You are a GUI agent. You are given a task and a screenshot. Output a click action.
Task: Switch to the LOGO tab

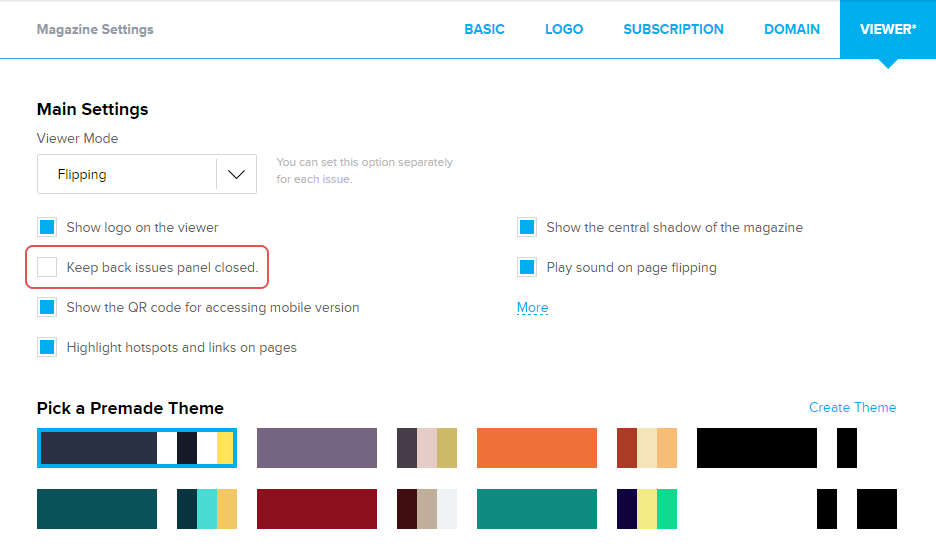coord(564,29)
